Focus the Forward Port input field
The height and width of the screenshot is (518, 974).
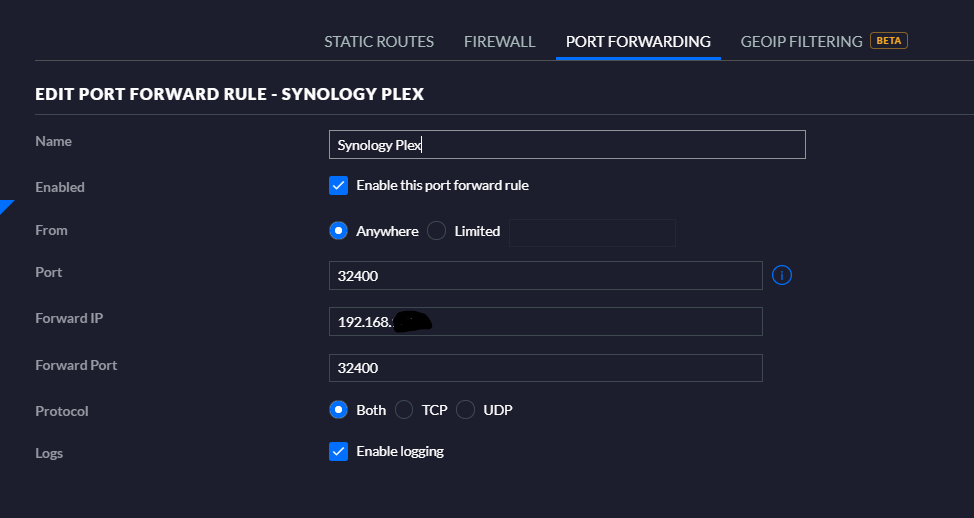coord(545,368)
